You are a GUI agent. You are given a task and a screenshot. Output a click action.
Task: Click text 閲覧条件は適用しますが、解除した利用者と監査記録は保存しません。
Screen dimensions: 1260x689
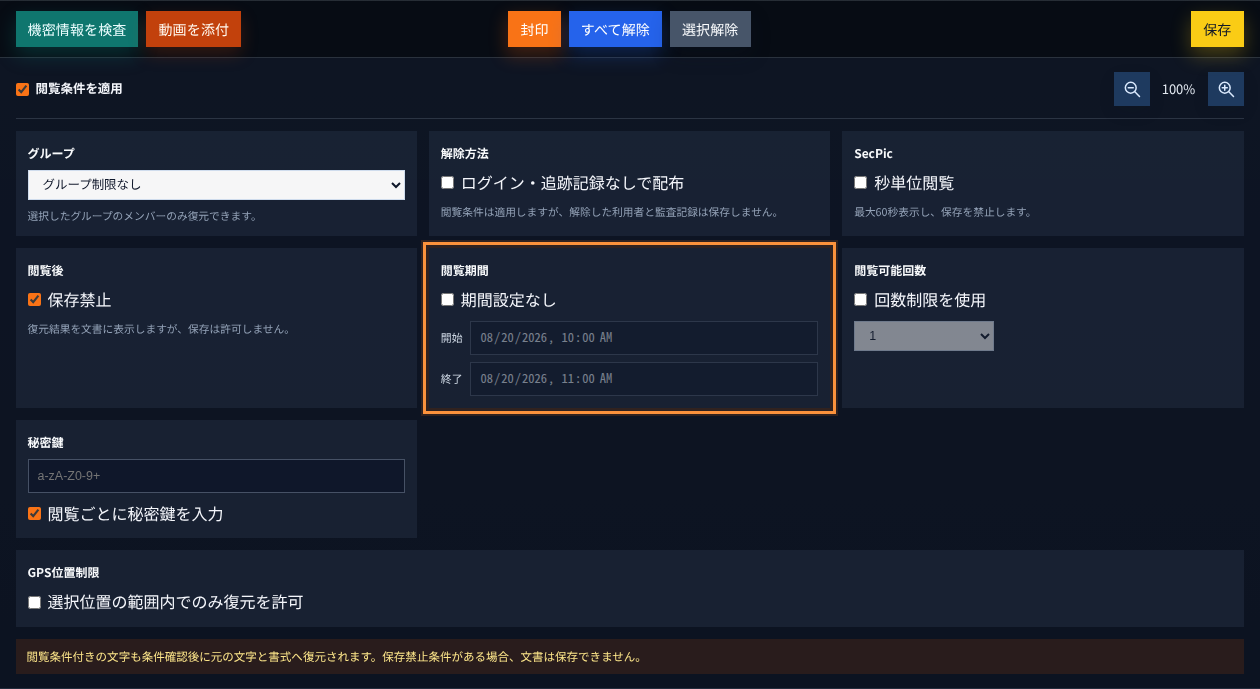pos(609,212)
